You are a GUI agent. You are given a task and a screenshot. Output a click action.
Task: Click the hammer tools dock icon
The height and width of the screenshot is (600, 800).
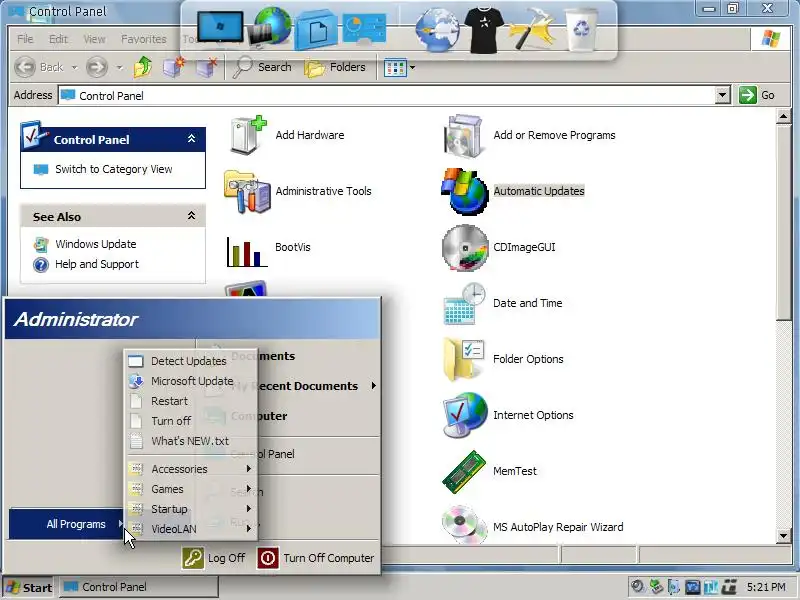coord(532,28)
